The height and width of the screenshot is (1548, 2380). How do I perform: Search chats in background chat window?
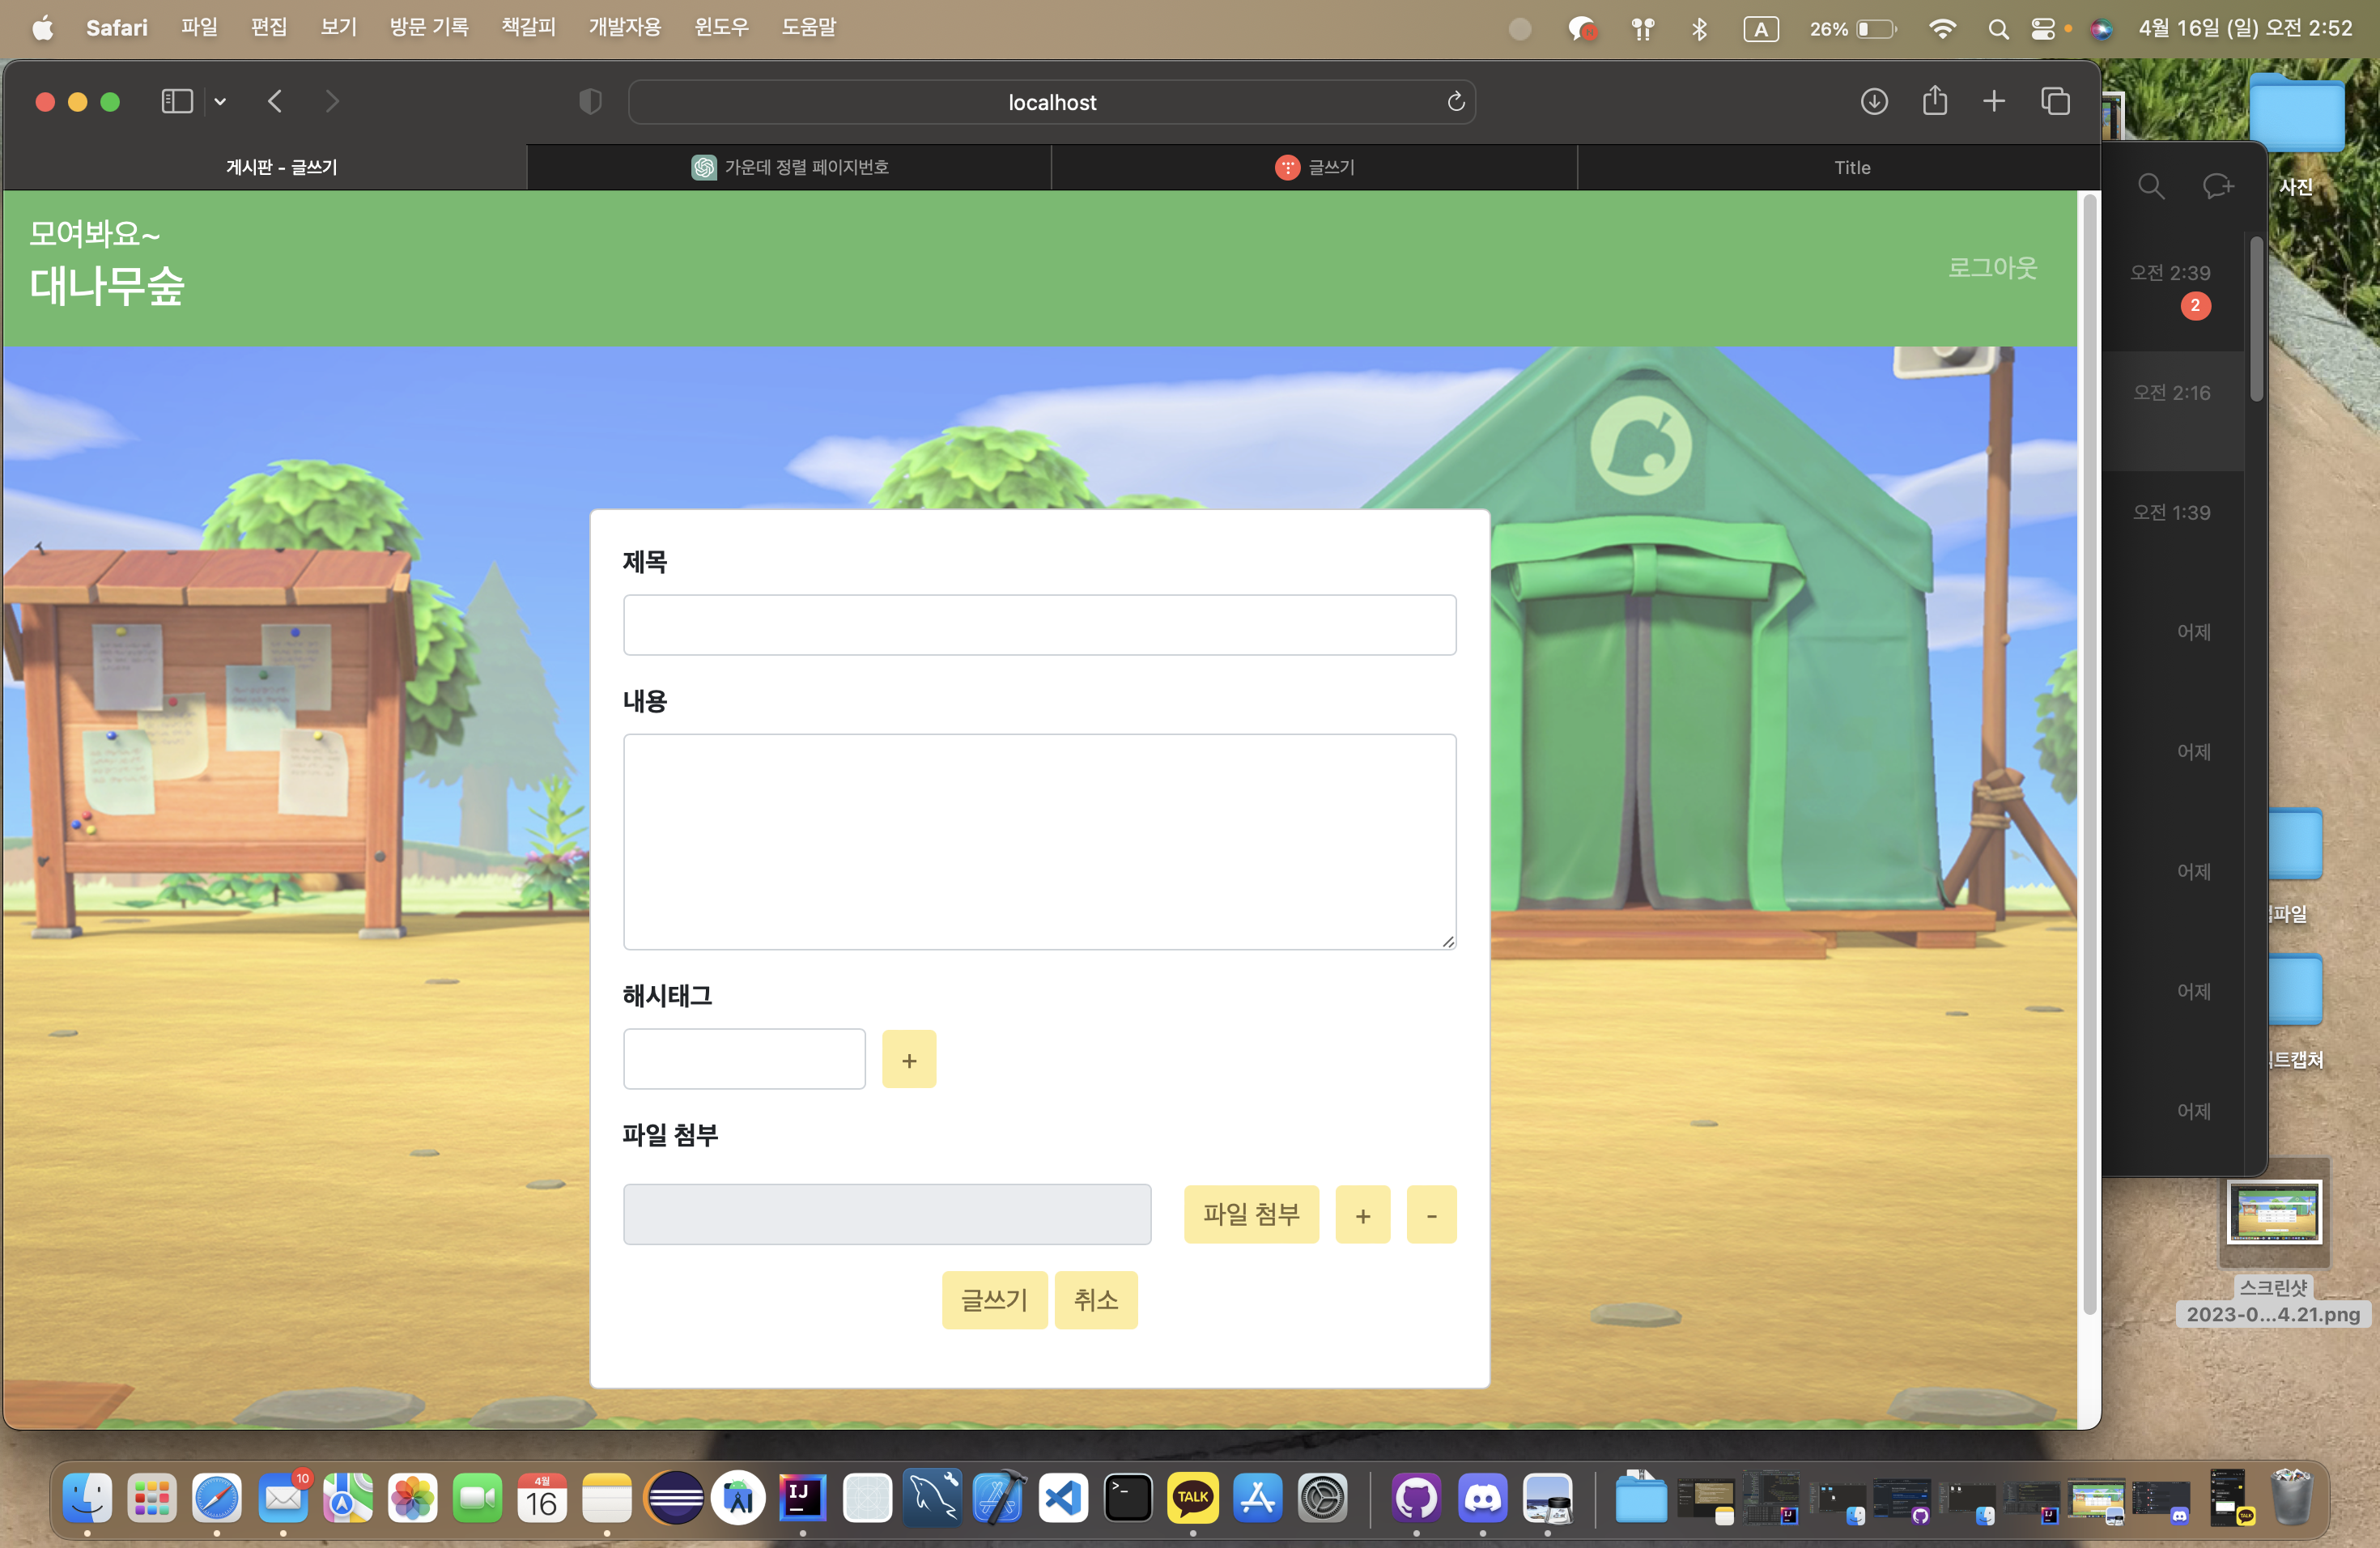click(2151, 186)
